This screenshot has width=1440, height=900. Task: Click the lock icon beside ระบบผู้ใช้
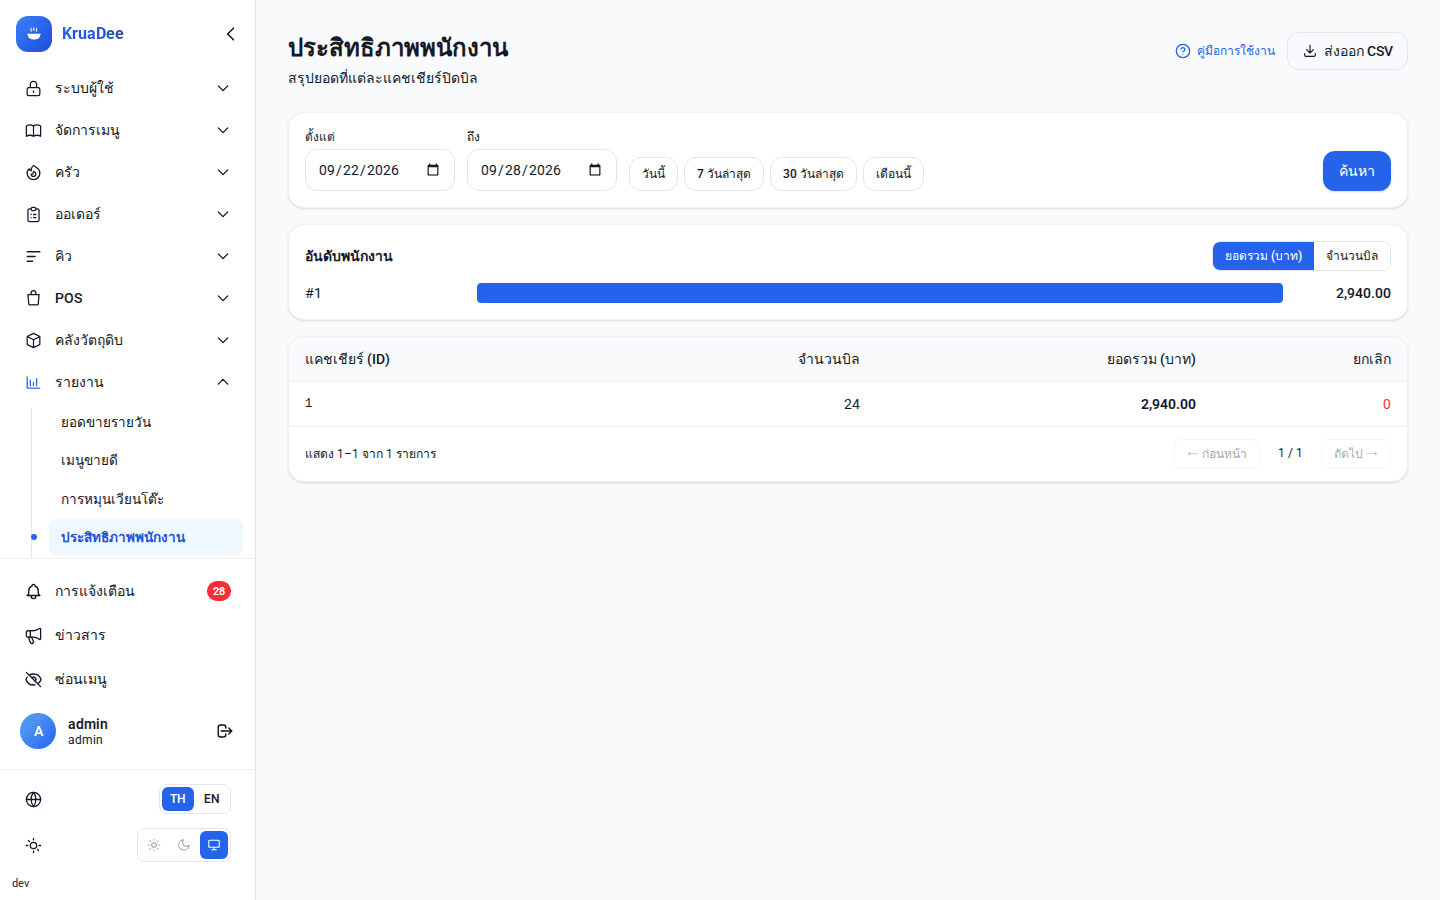33,88
